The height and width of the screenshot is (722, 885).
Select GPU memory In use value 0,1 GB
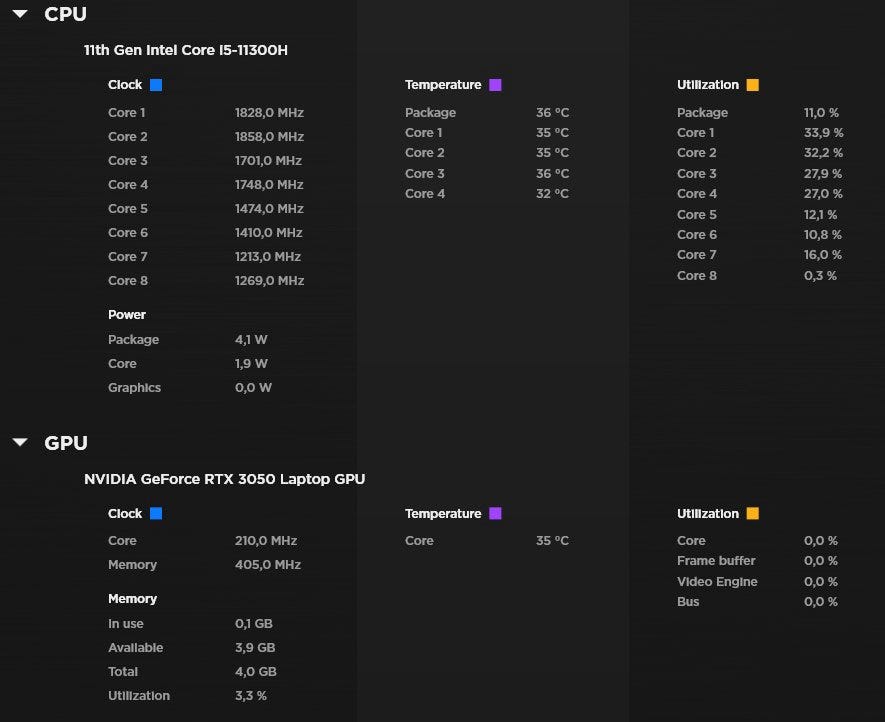(x=253, y=624)
